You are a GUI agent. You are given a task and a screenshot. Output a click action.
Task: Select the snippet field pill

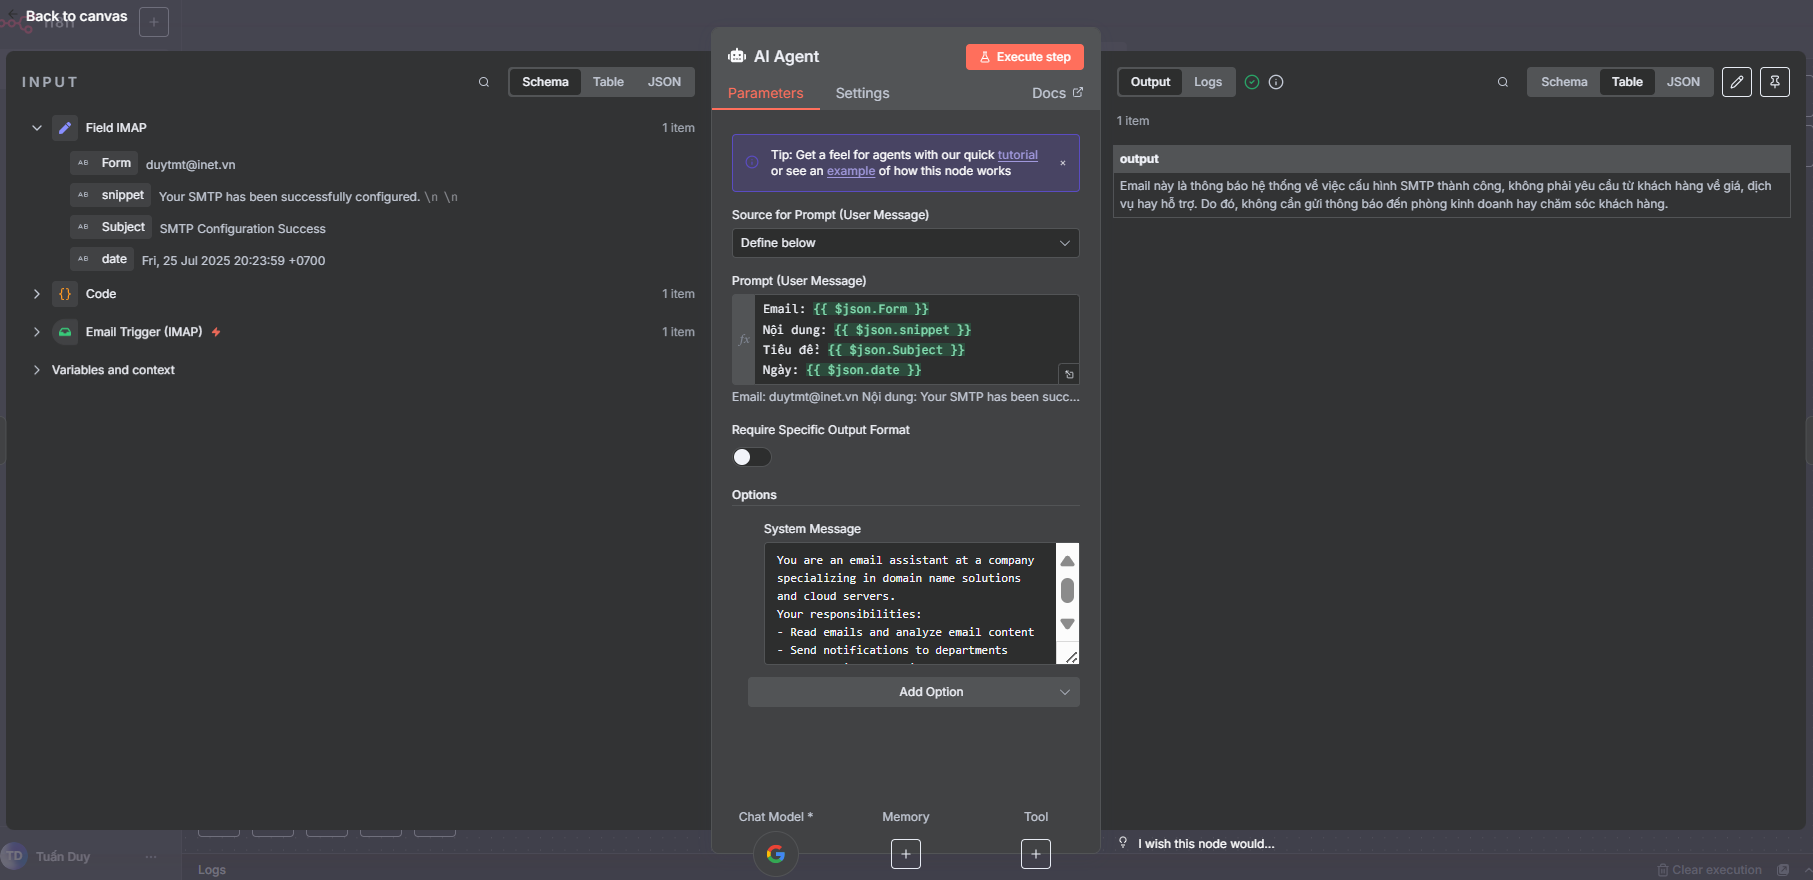(x=111, y=195)
